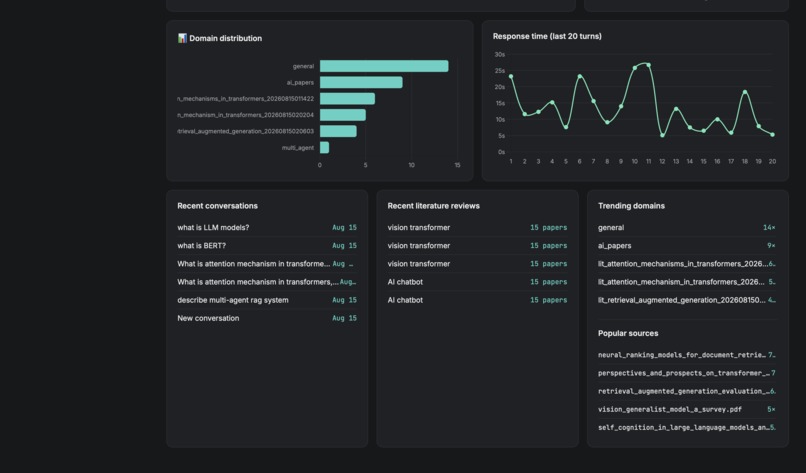The image size is (806, 473).
Task: Open "describe multi-agent rag system" conversation
Action: [x=267, y=300]
